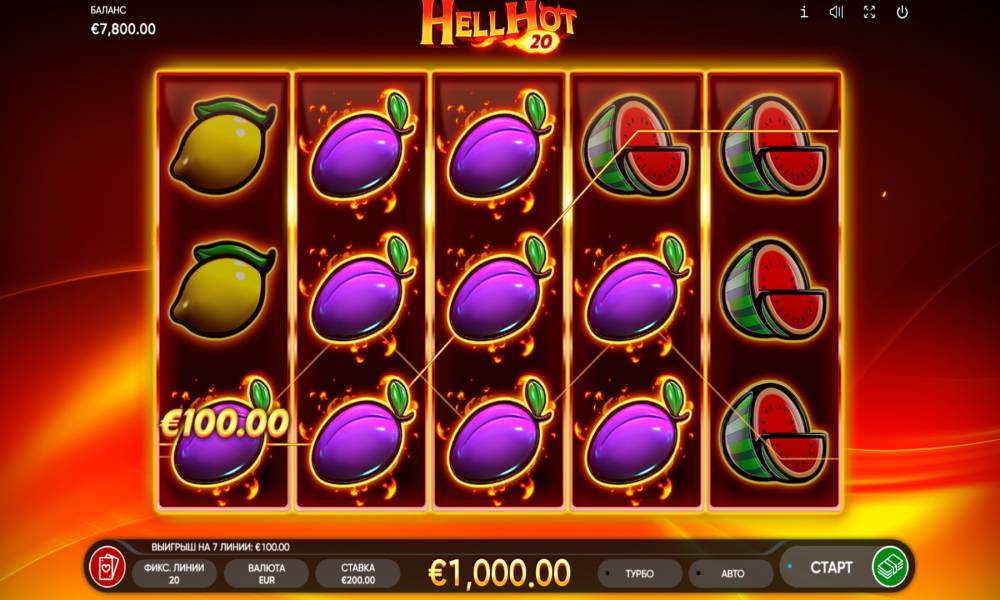Select the bottom-right watermelon symbol
This screenshot has width=1000, height=600.
click(x=774, y=432)
